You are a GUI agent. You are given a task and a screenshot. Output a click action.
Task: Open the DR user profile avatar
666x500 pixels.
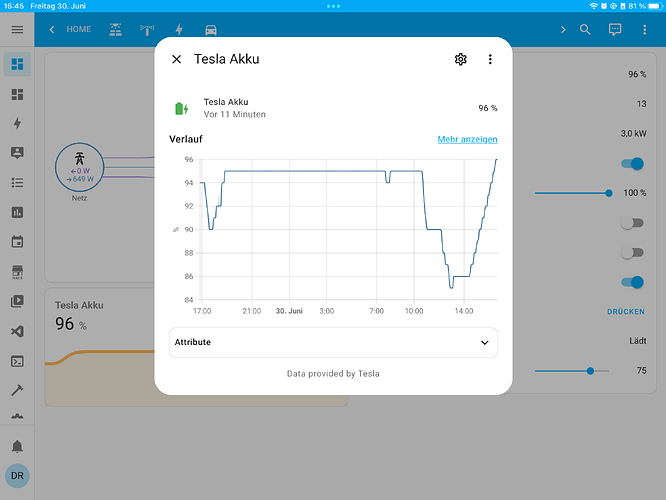point(17,476)
